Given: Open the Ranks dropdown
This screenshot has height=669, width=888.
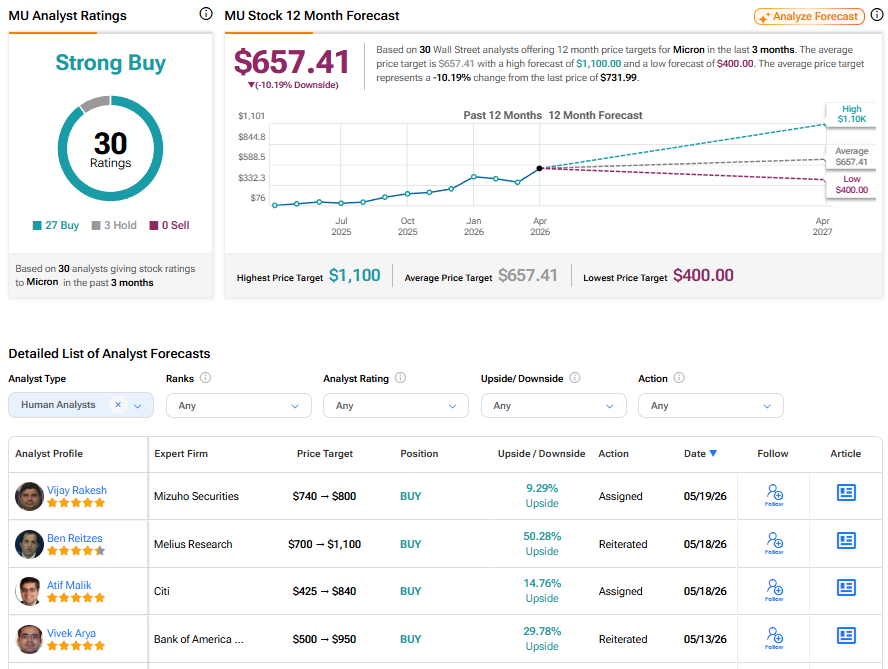Looking at the screenshot, I should click(238, 406).
